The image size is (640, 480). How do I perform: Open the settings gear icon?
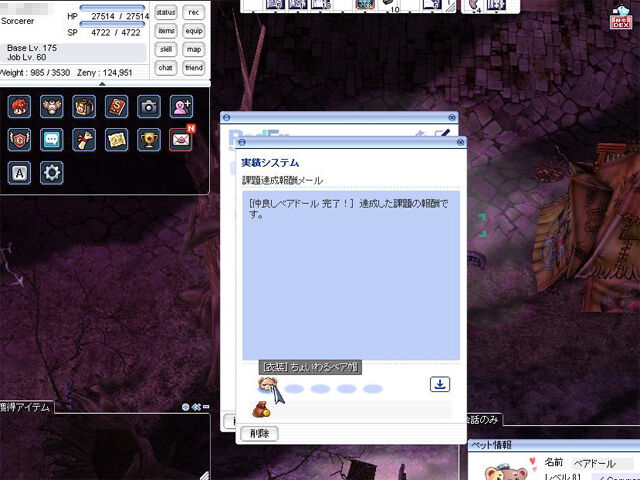coord(52,173)
